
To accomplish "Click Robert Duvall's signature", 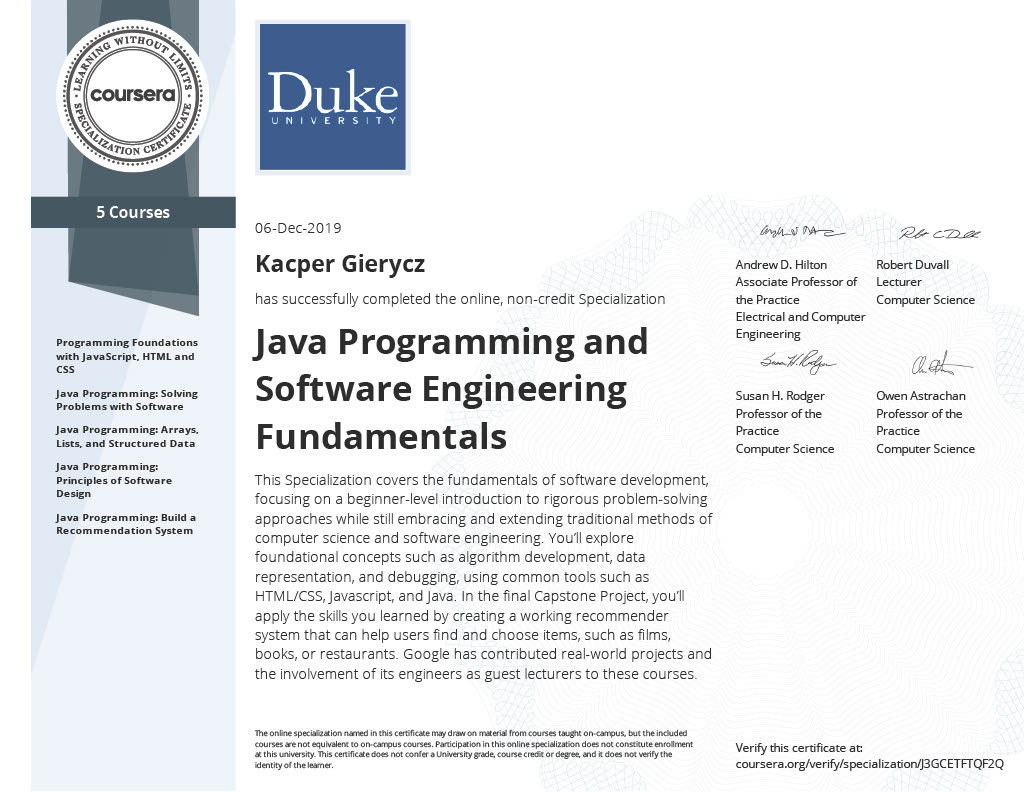I will (939, 234).
